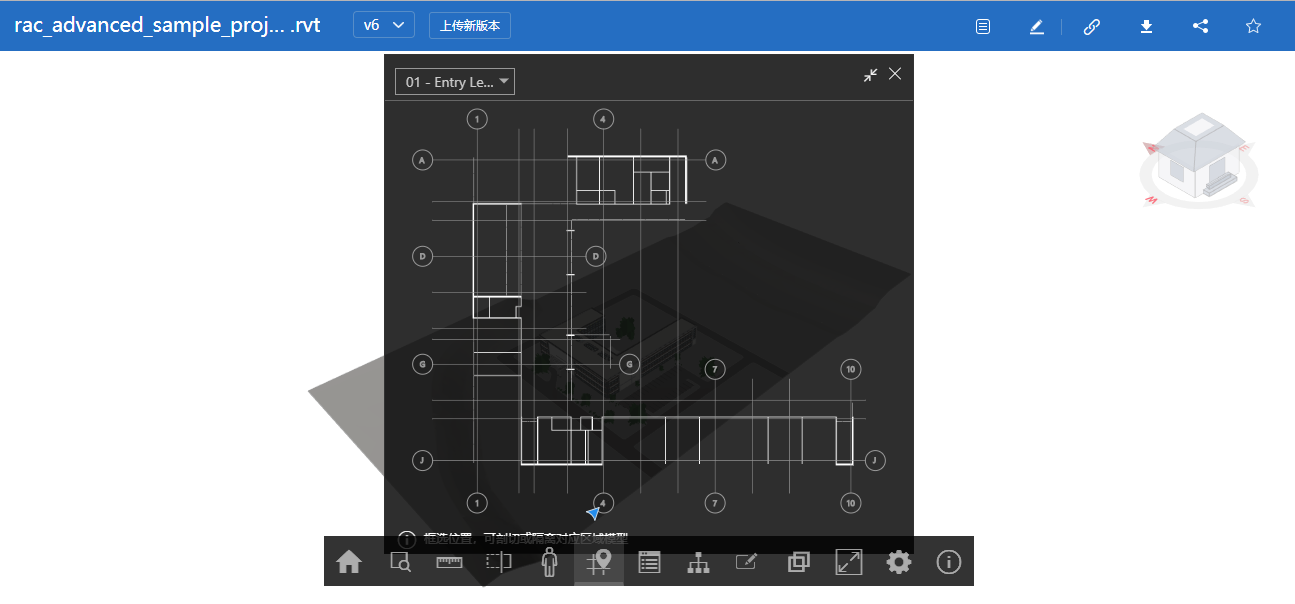Open the viewer Settings gear
The image size is (1295, 604).
click(899, 562)
